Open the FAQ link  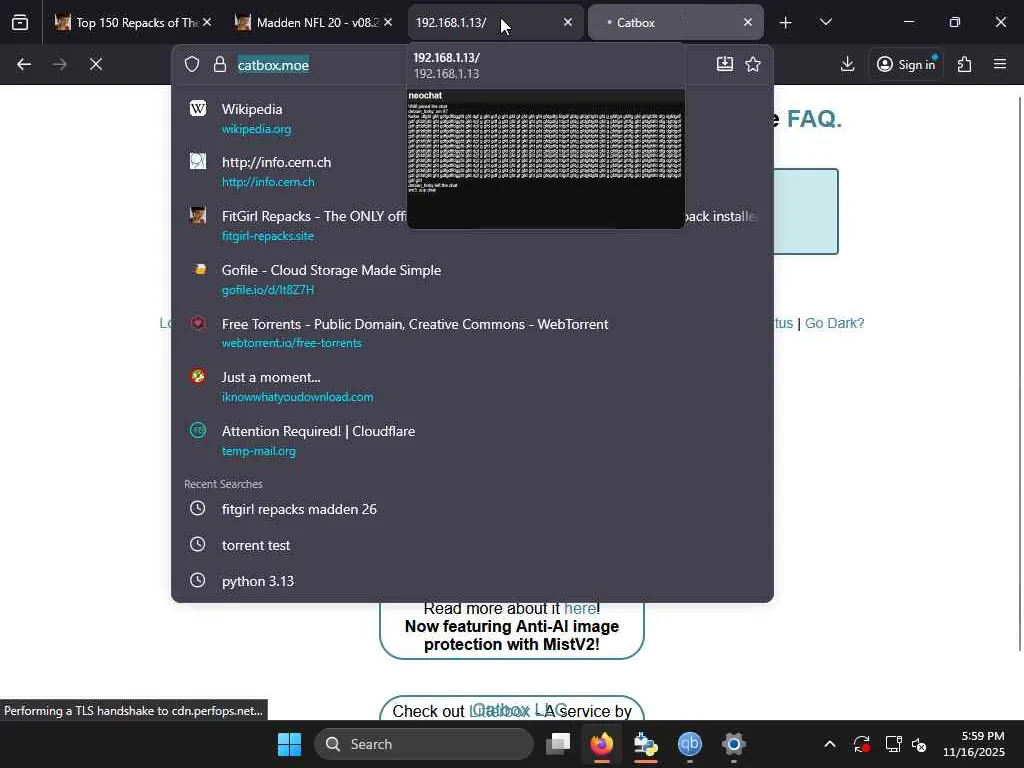(814, 119)
